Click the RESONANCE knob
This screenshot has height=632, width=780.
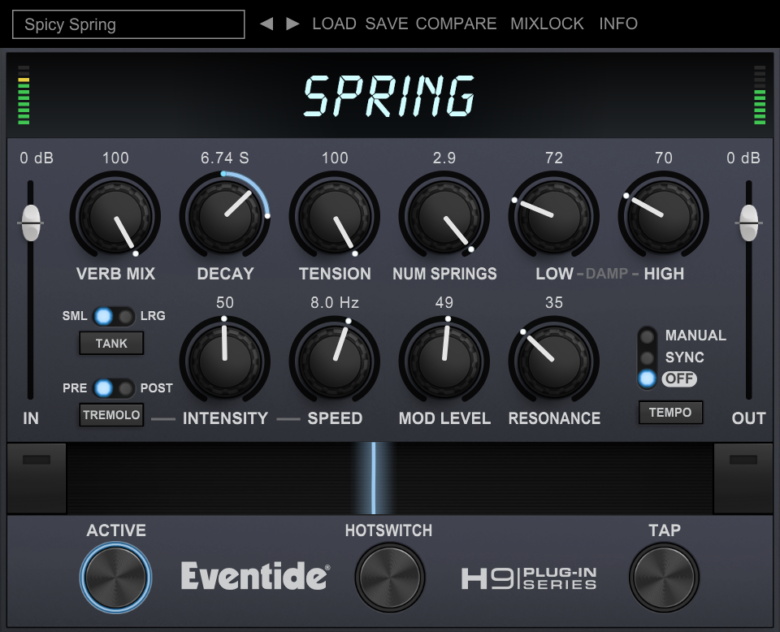coord(554,361)
